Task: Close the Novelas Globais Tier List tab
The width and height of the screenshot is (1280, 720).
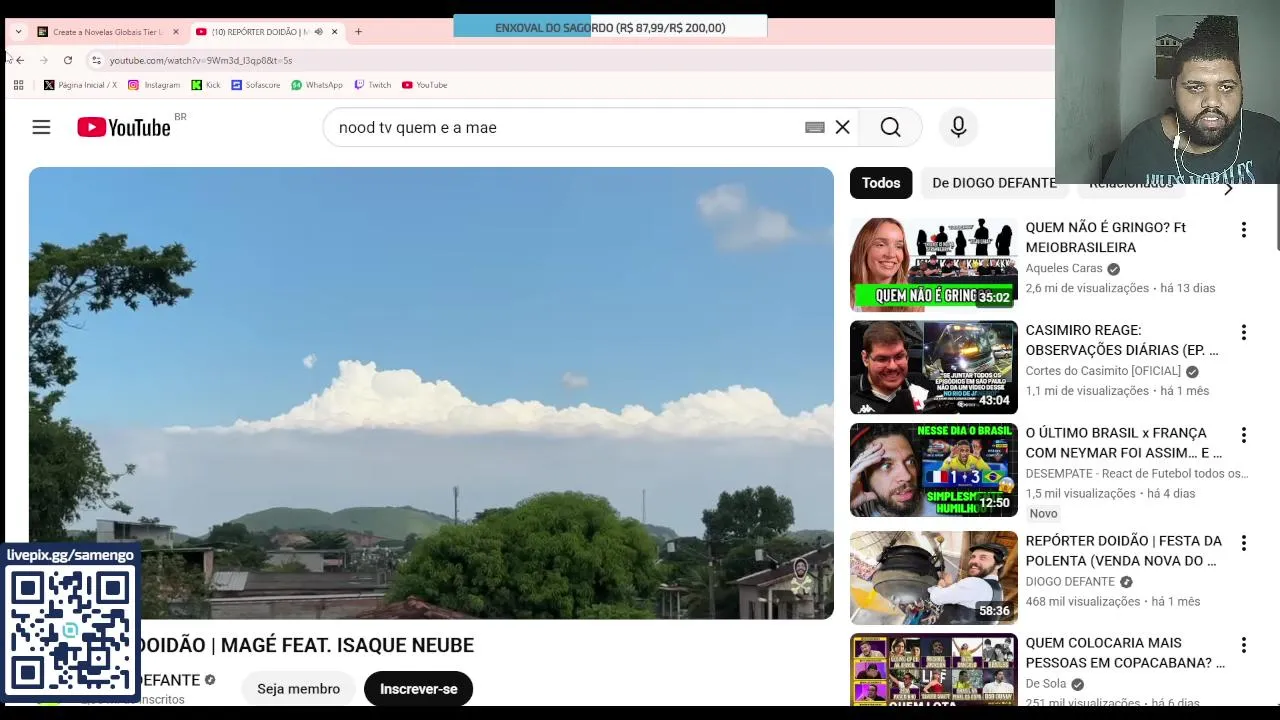Action: click(x=176, y=32)
